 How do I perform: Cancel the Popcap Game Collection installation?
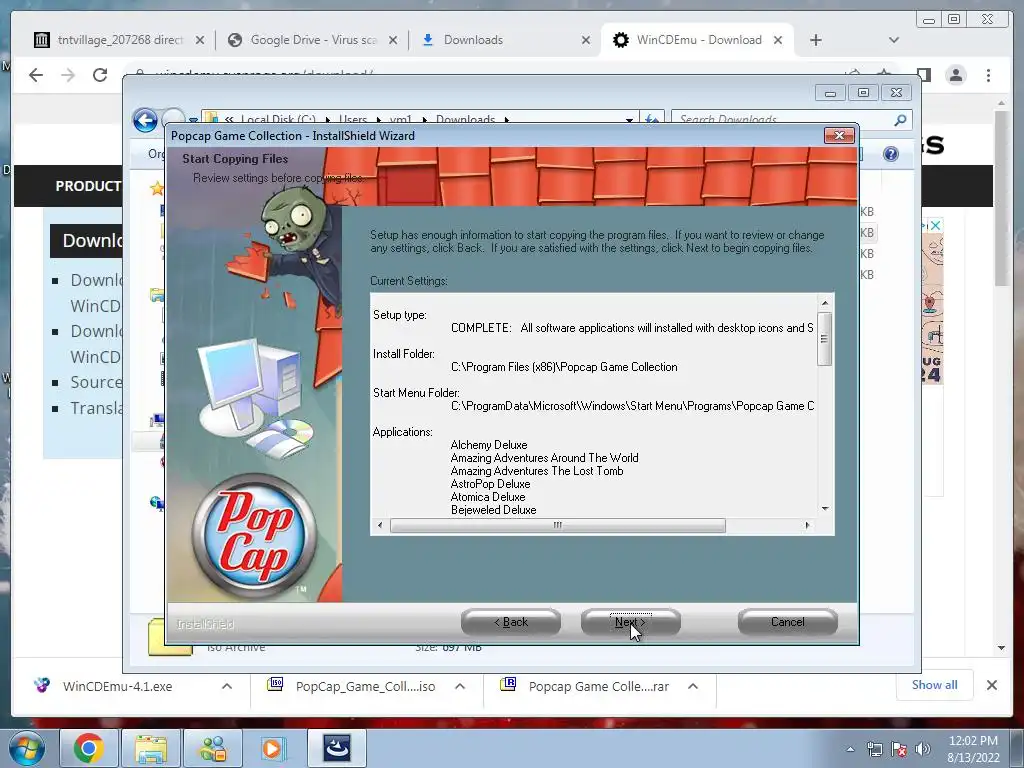[788, 622]
